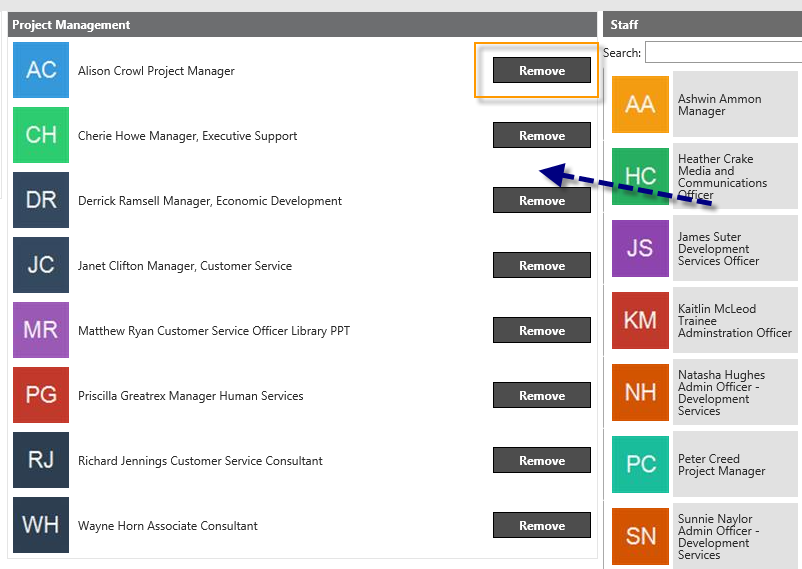Click Remove beside Derrick Ramsell
Image resolution: width=802 pixels, height=569 pixels.
pyautogui.click(x=542, y=200)
